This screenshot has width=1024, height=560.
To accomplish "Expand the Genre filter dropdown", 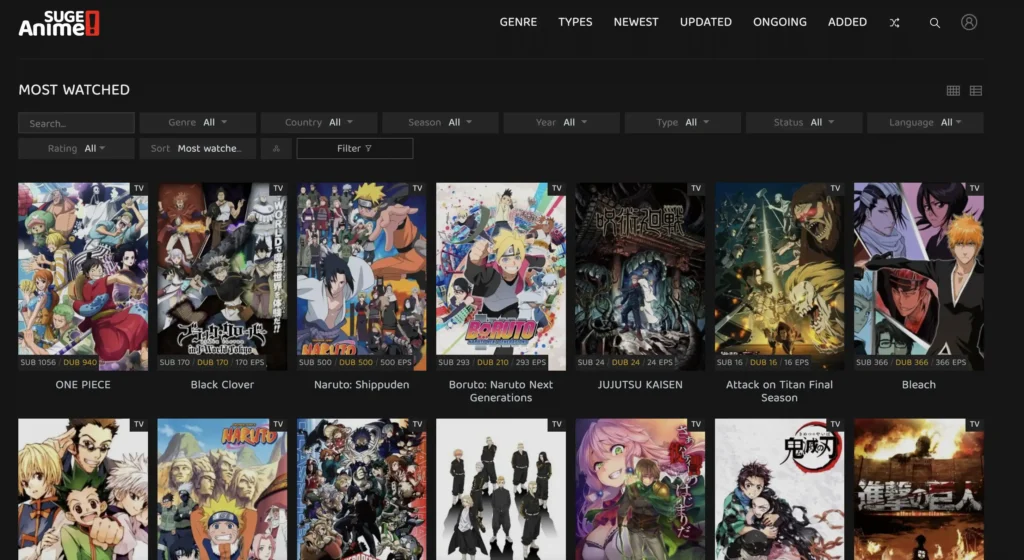I will click(x=198, y=123).
